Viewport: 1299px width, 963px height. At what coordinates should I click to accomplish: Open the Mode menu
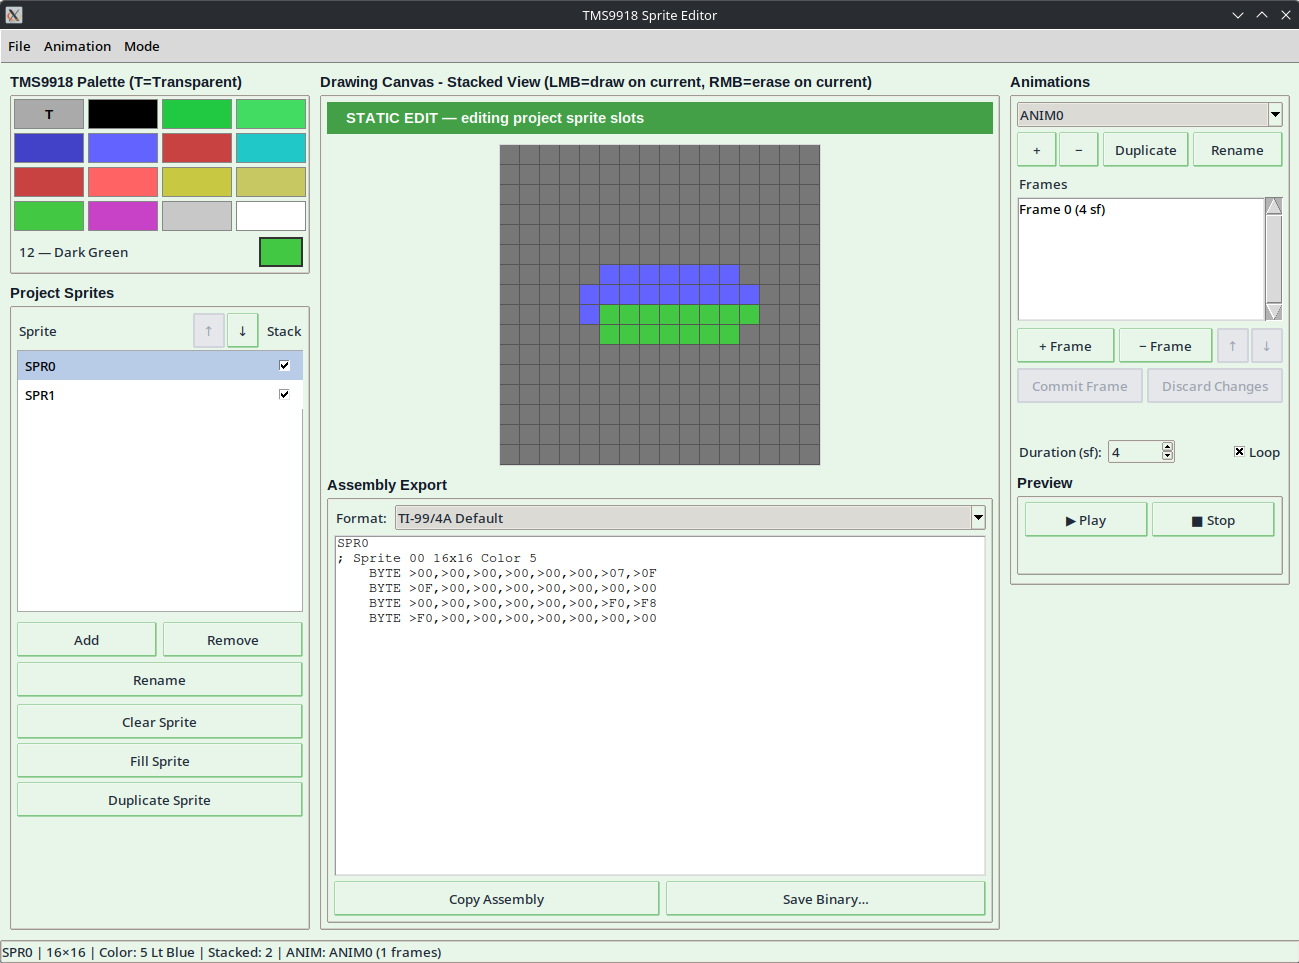pyautogui.click(x=142, y=46)
